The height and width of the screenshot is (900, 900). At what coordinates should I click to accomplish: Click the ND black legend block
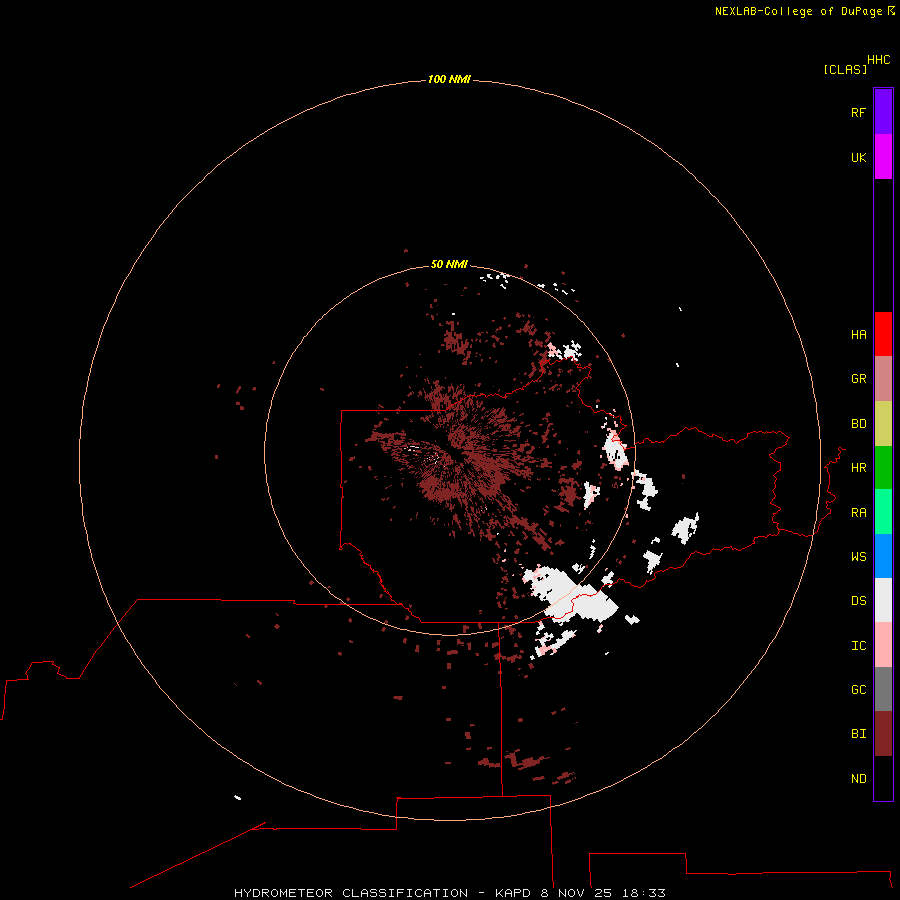pos(883,778)
